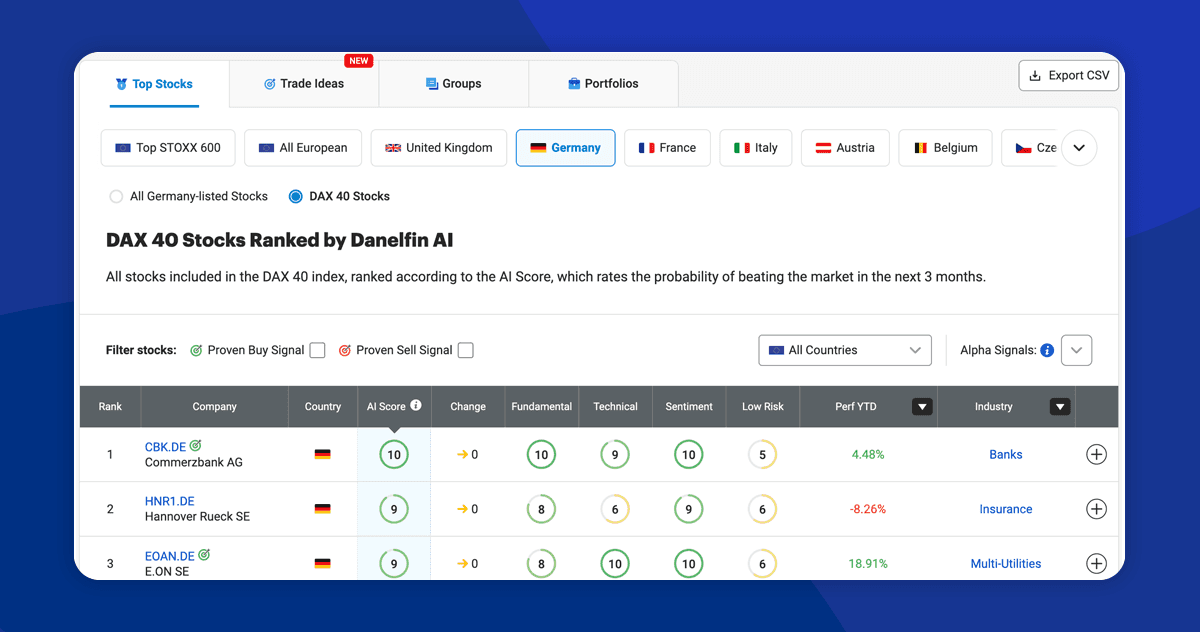Choose the Italy country filter

tap(755, 148)
